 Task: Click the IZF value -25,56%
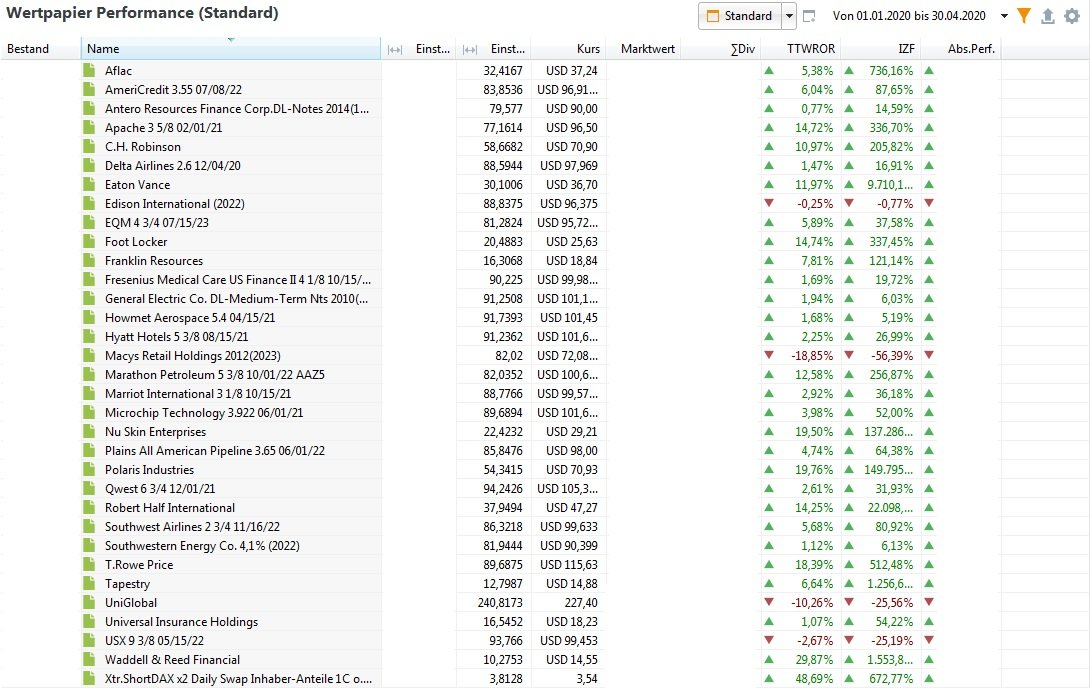pyautogui.click(x=892, y=603)
